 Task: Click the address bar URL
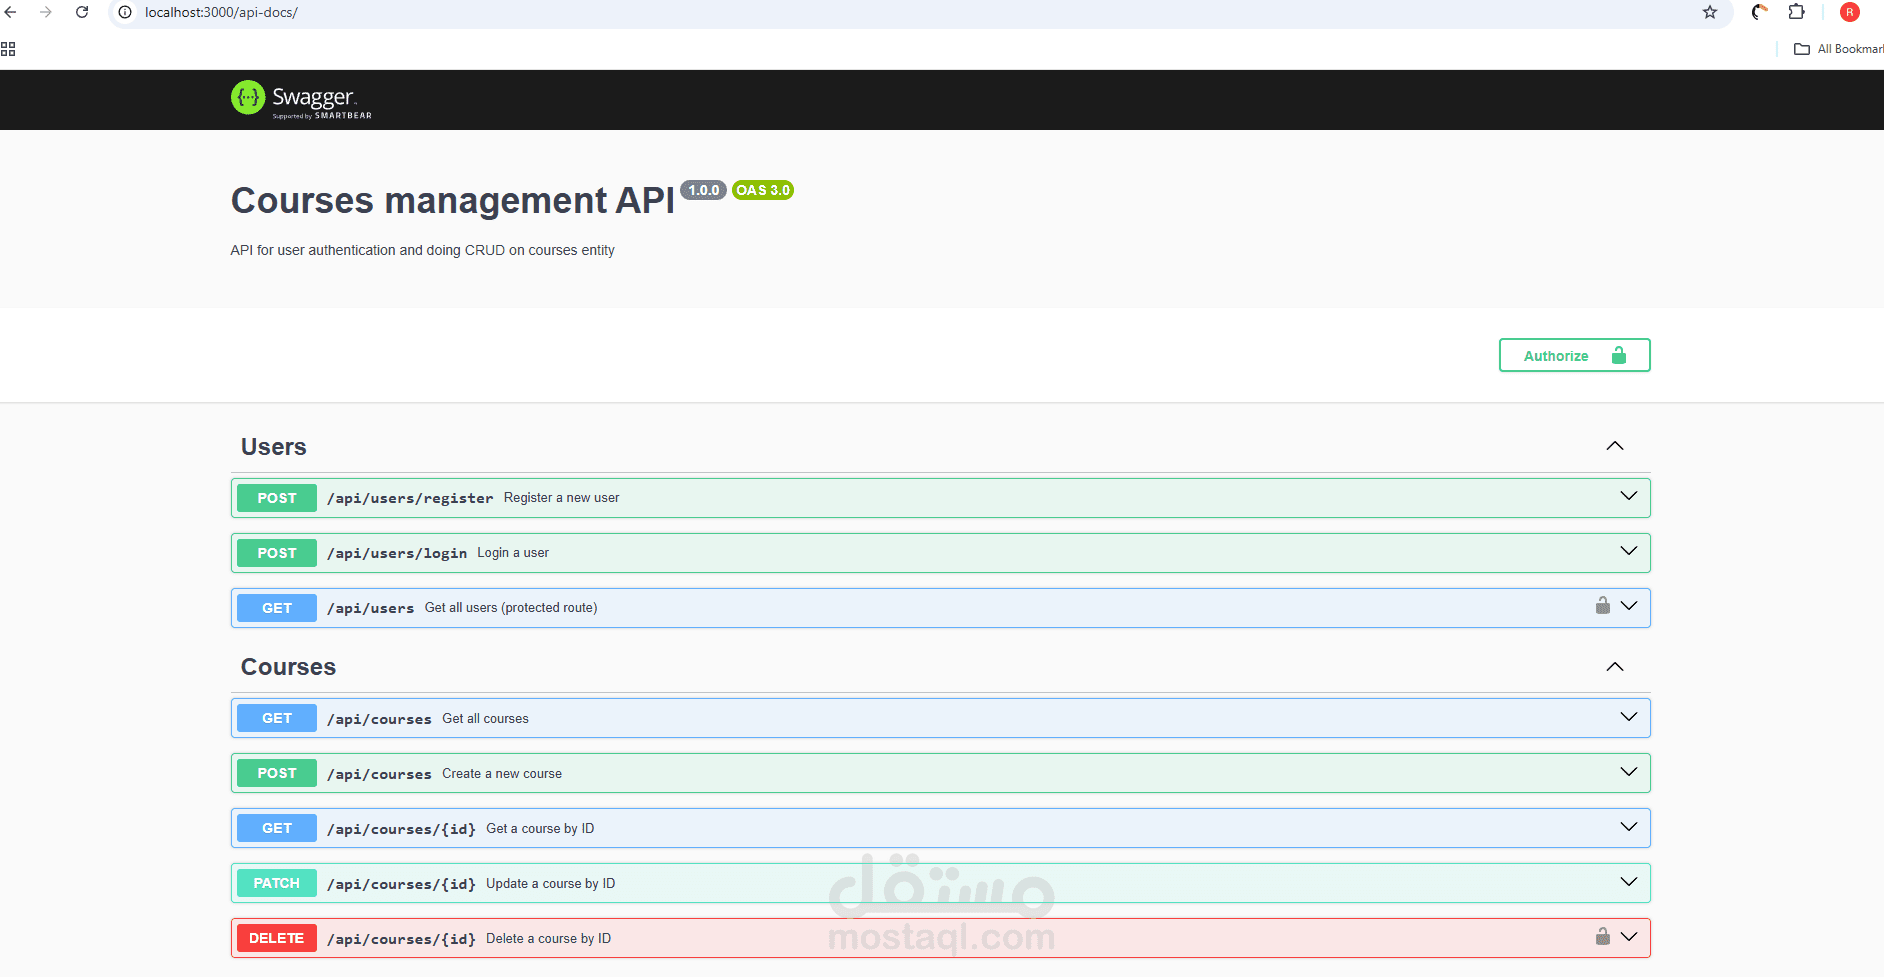(221, 12)
